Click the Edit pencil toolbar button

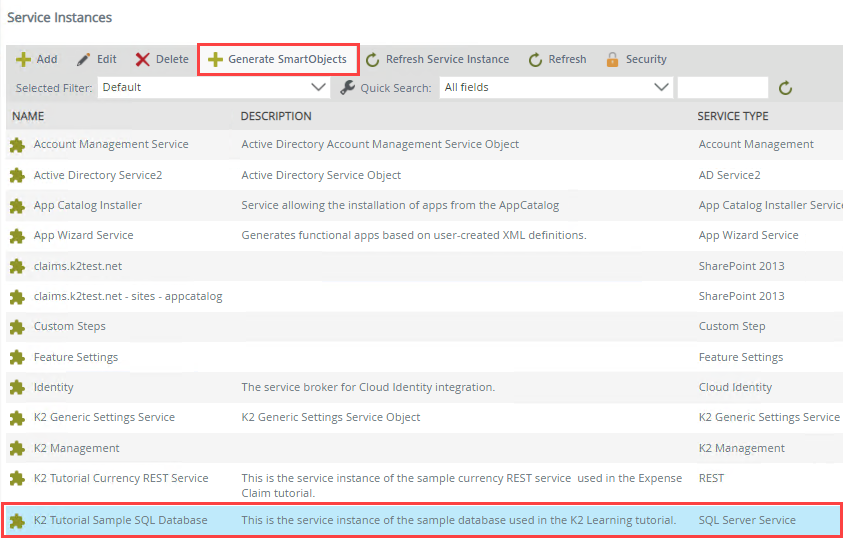pos(96,59)
